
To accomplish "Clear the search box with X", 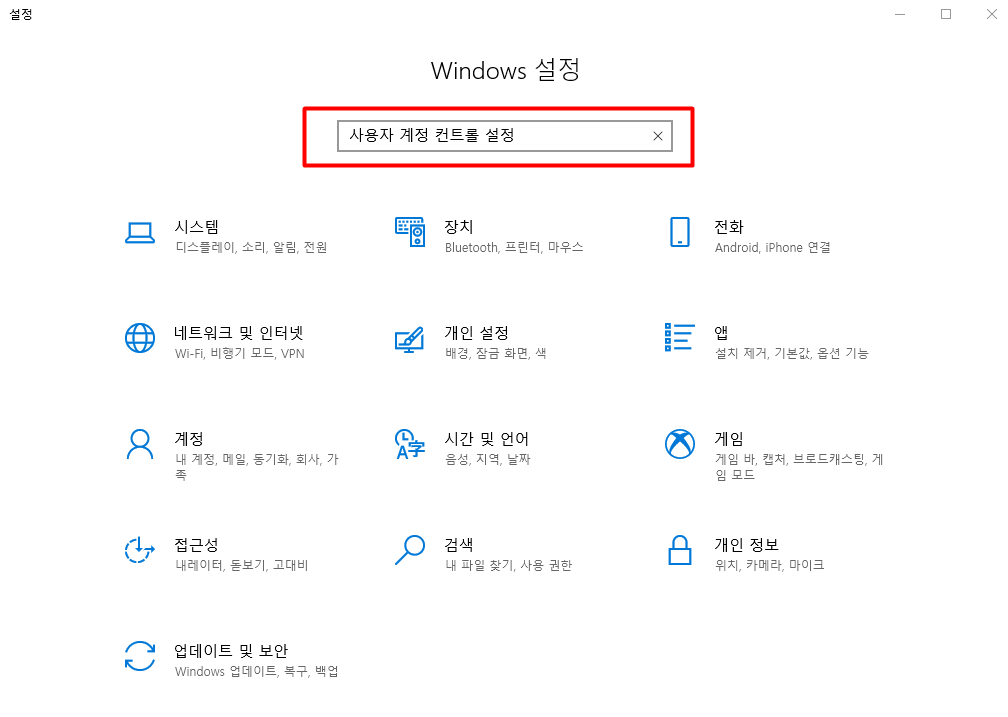I will coord(658,136).
